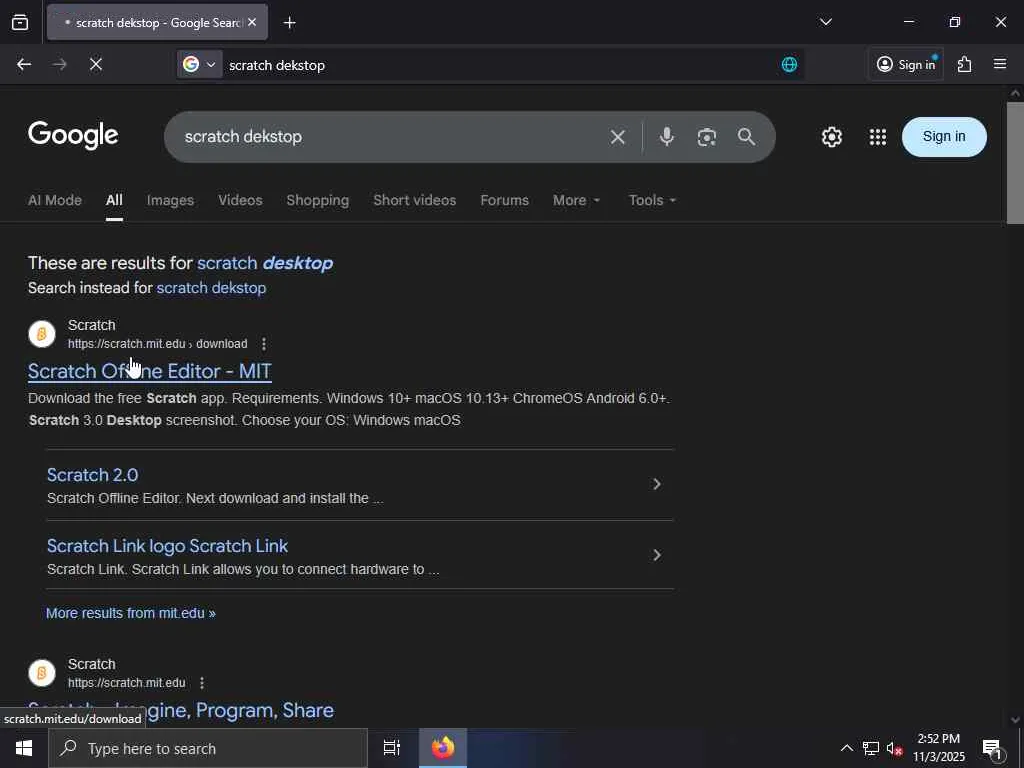Click More results from mit.edu
The image size is (1024, 768).
[x=131, y=613]
